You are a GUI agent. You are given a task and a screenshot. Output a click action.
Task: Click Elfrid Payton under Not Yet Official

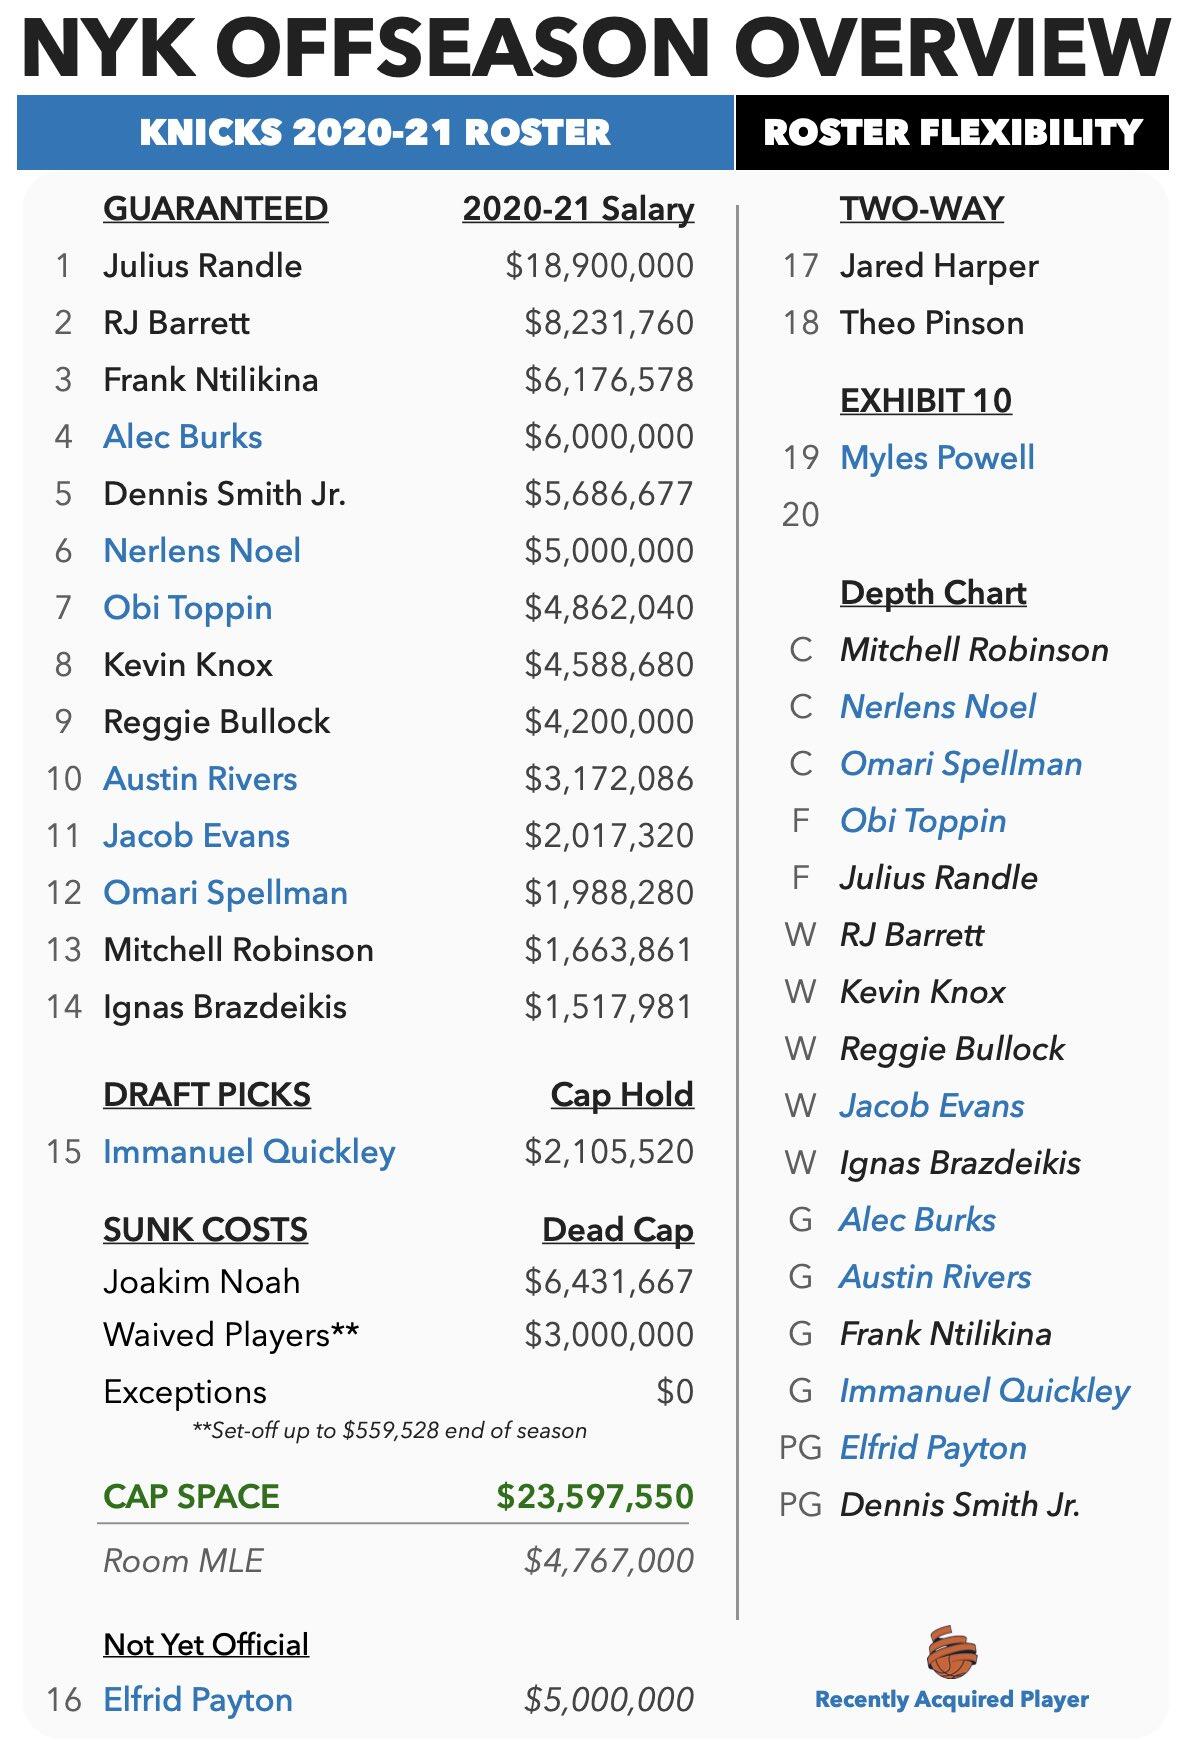[x=198, y=1700]
